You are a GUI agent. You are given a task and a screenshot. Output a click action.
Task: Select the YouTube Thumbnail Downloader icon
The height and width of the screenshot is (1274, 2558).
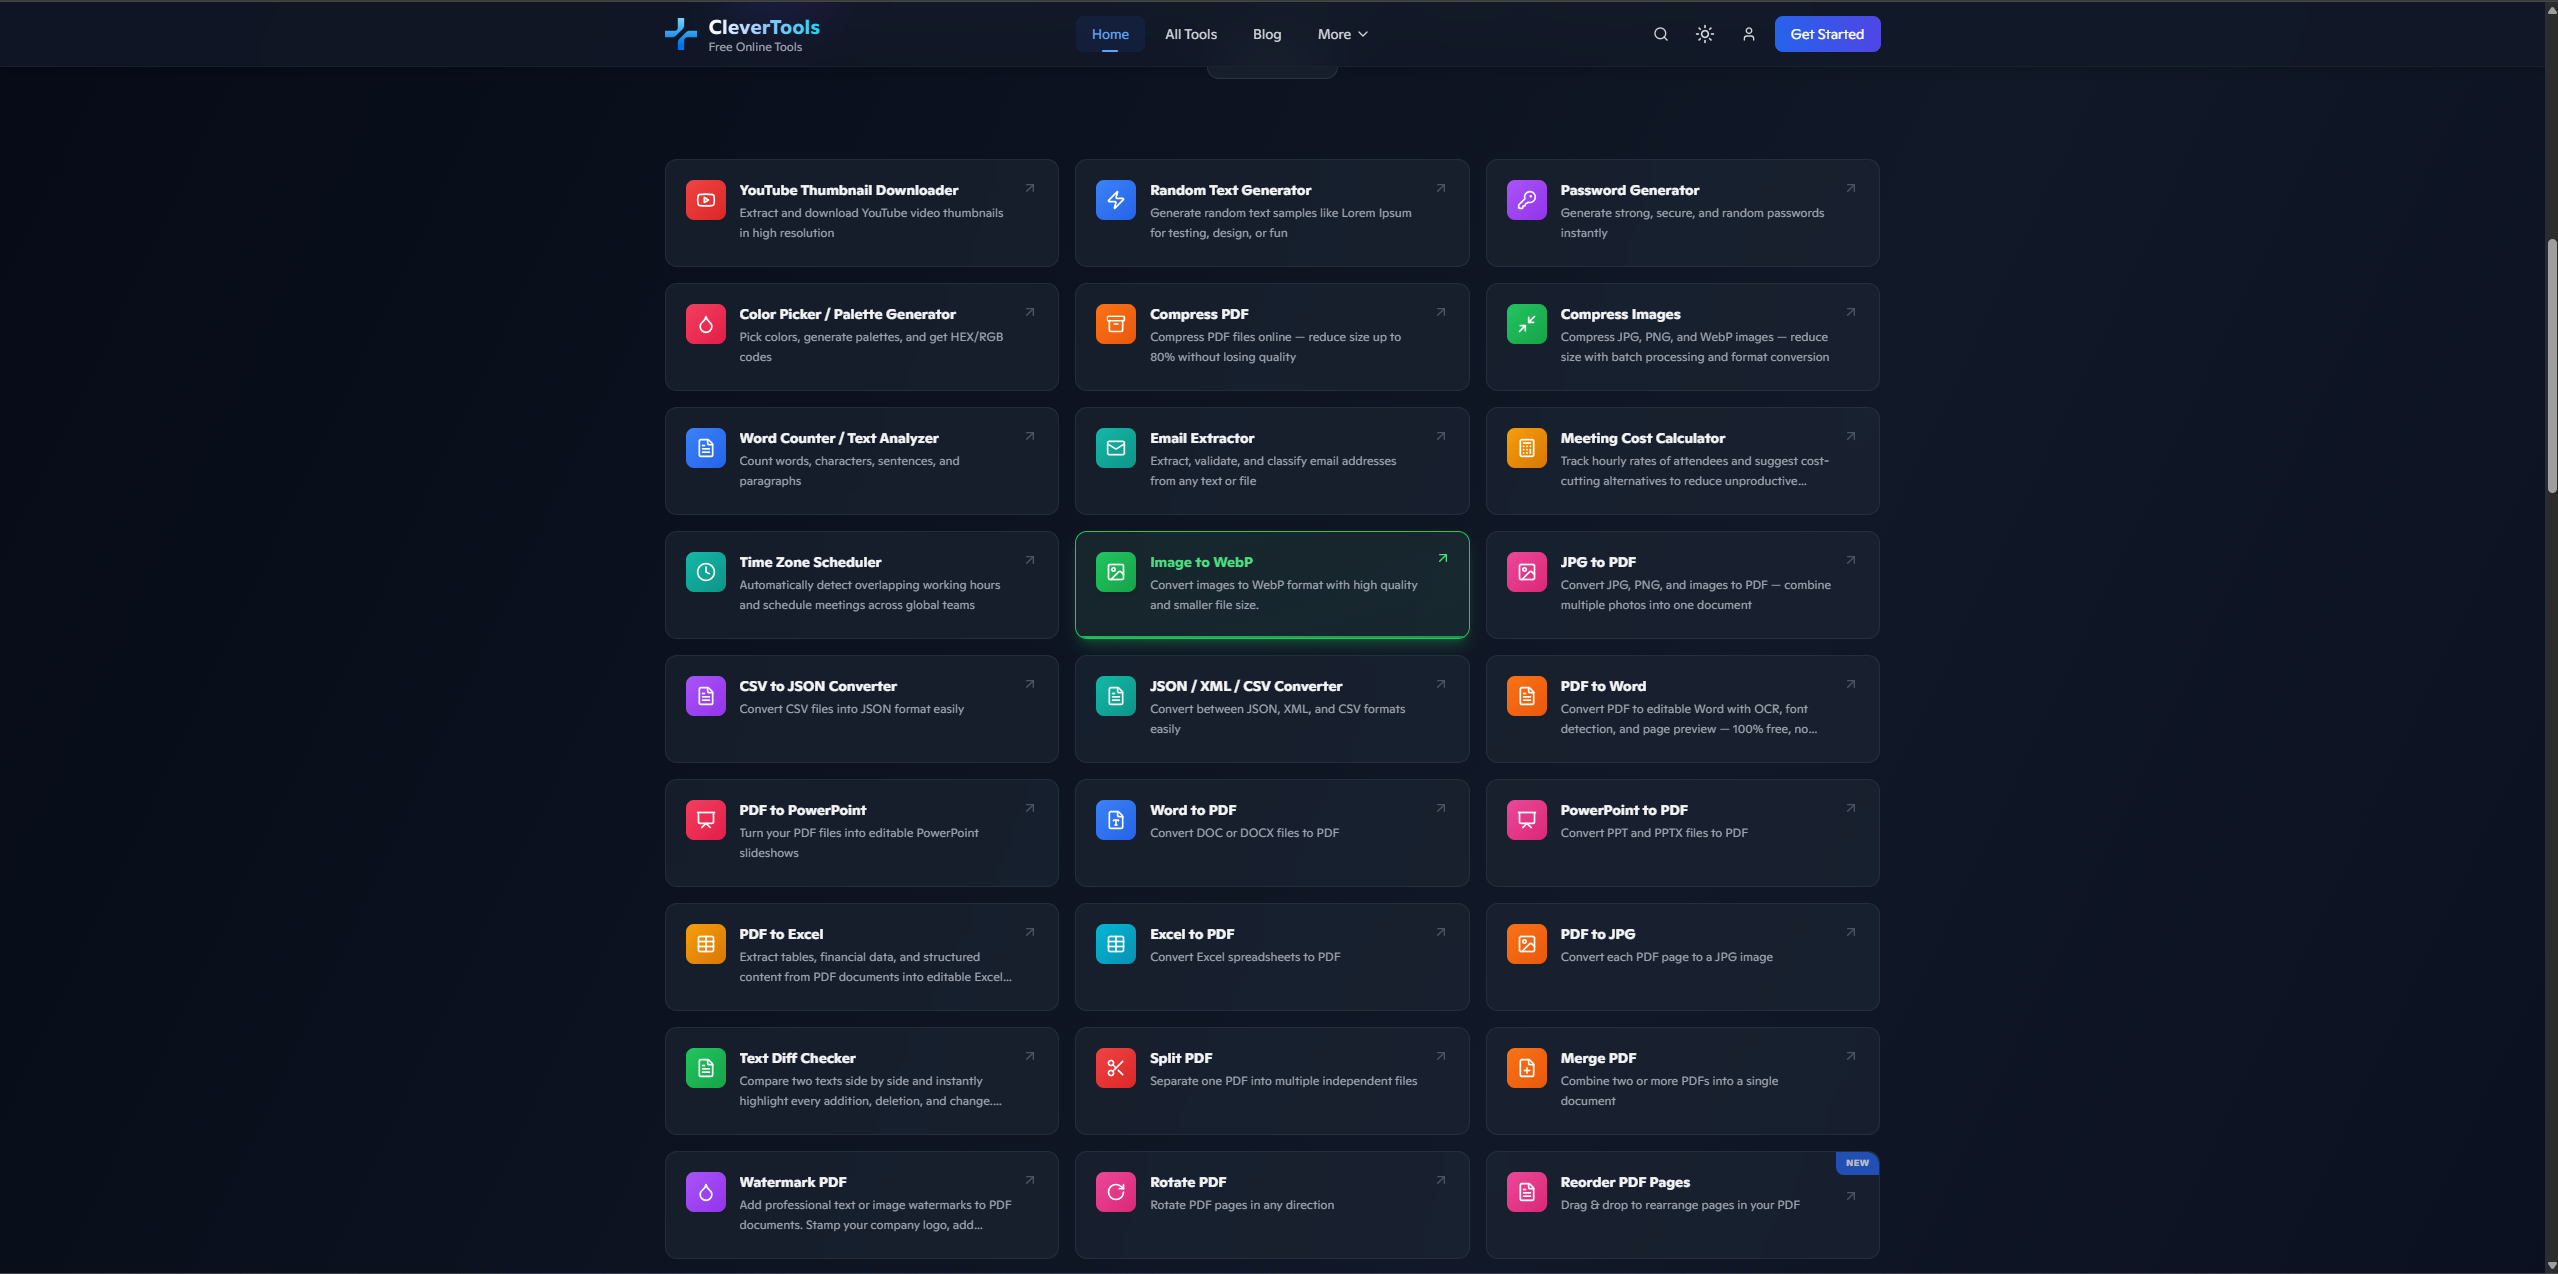(705, 199)
